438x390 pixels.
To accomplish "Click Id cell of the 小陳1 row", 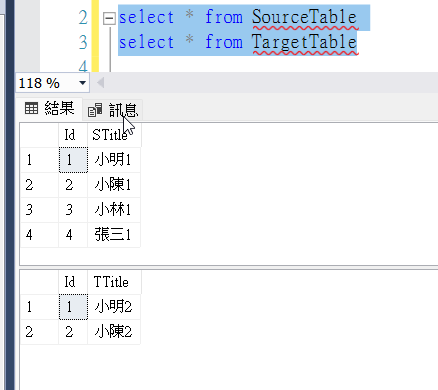I will [x=73, y=185].
